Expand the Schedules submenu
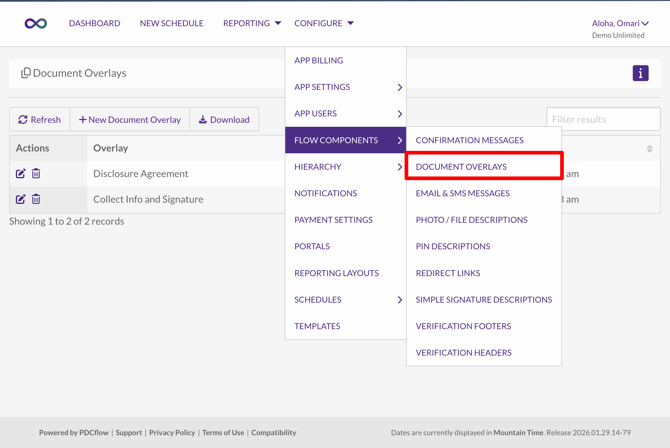Screen dimensions: 670x448 [345, 300]
